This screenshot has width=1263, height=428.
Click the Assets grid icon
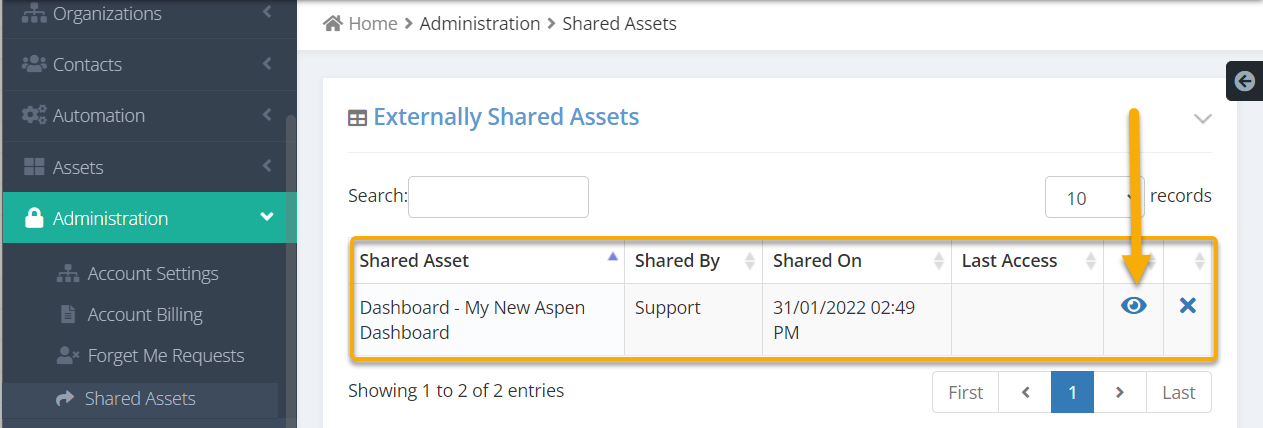[34, 167]
